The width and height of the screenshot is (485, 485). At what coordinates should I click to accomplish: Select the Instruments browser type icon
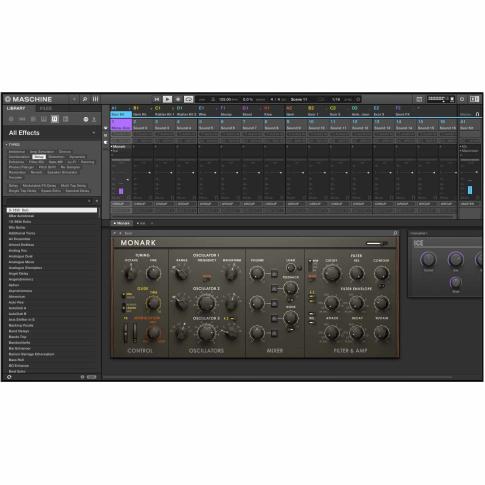(x=44, y=119)
